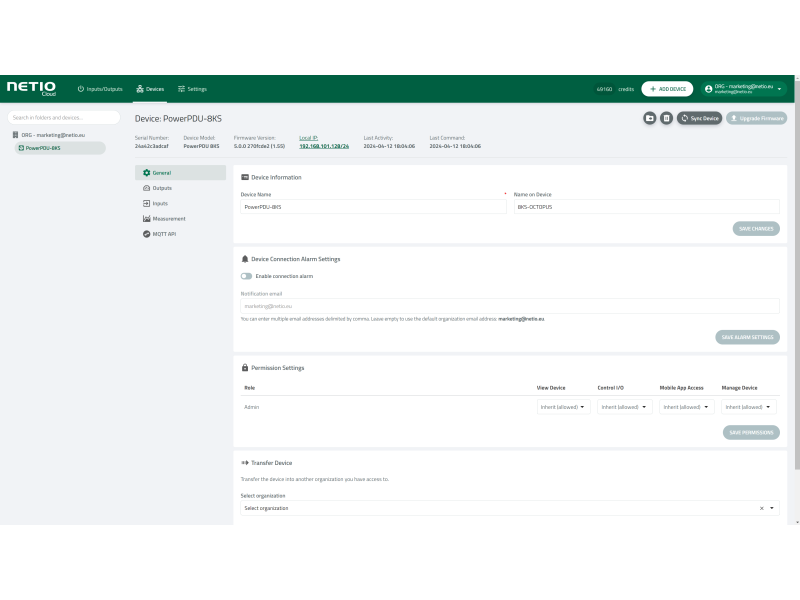Screen dimensions: 800x600
Task: Click the General gear icon
Action: tap(146, 172)
